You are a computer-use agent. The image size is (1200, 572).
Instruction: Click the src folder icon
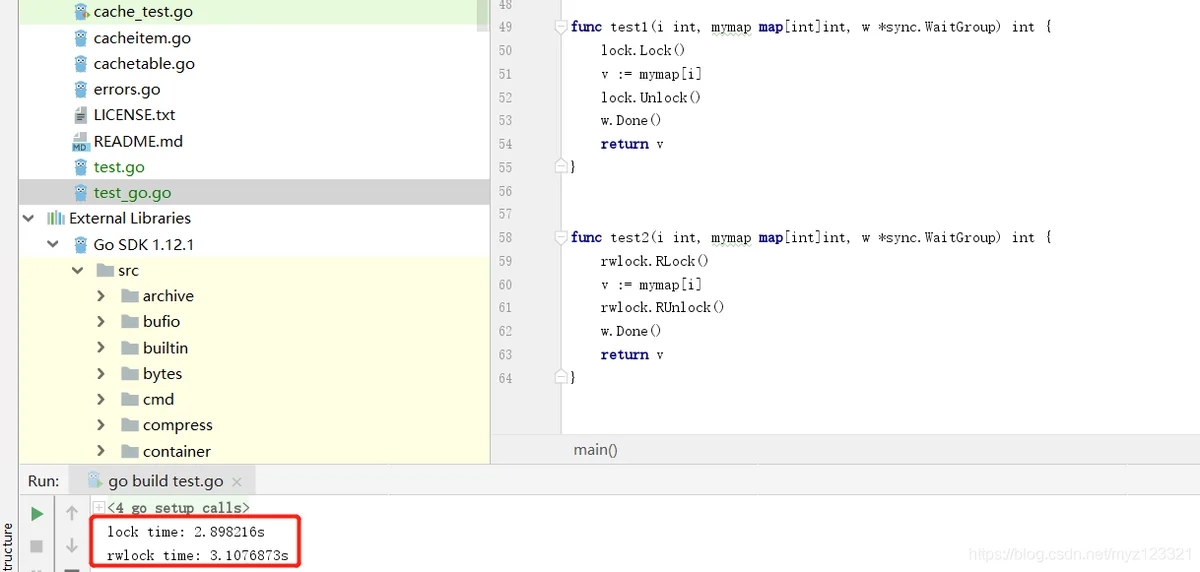pyautogui.click(x=105, y=270)
